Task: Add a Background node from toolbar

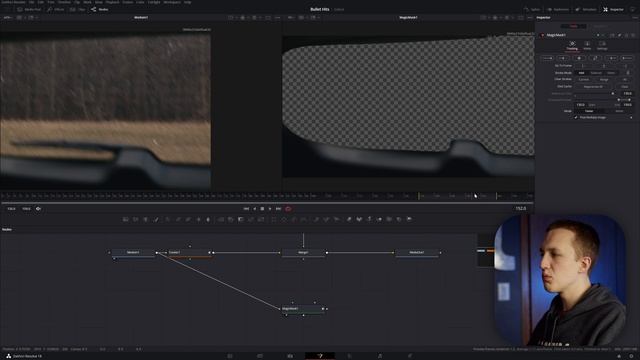Action: pos(126,220)
